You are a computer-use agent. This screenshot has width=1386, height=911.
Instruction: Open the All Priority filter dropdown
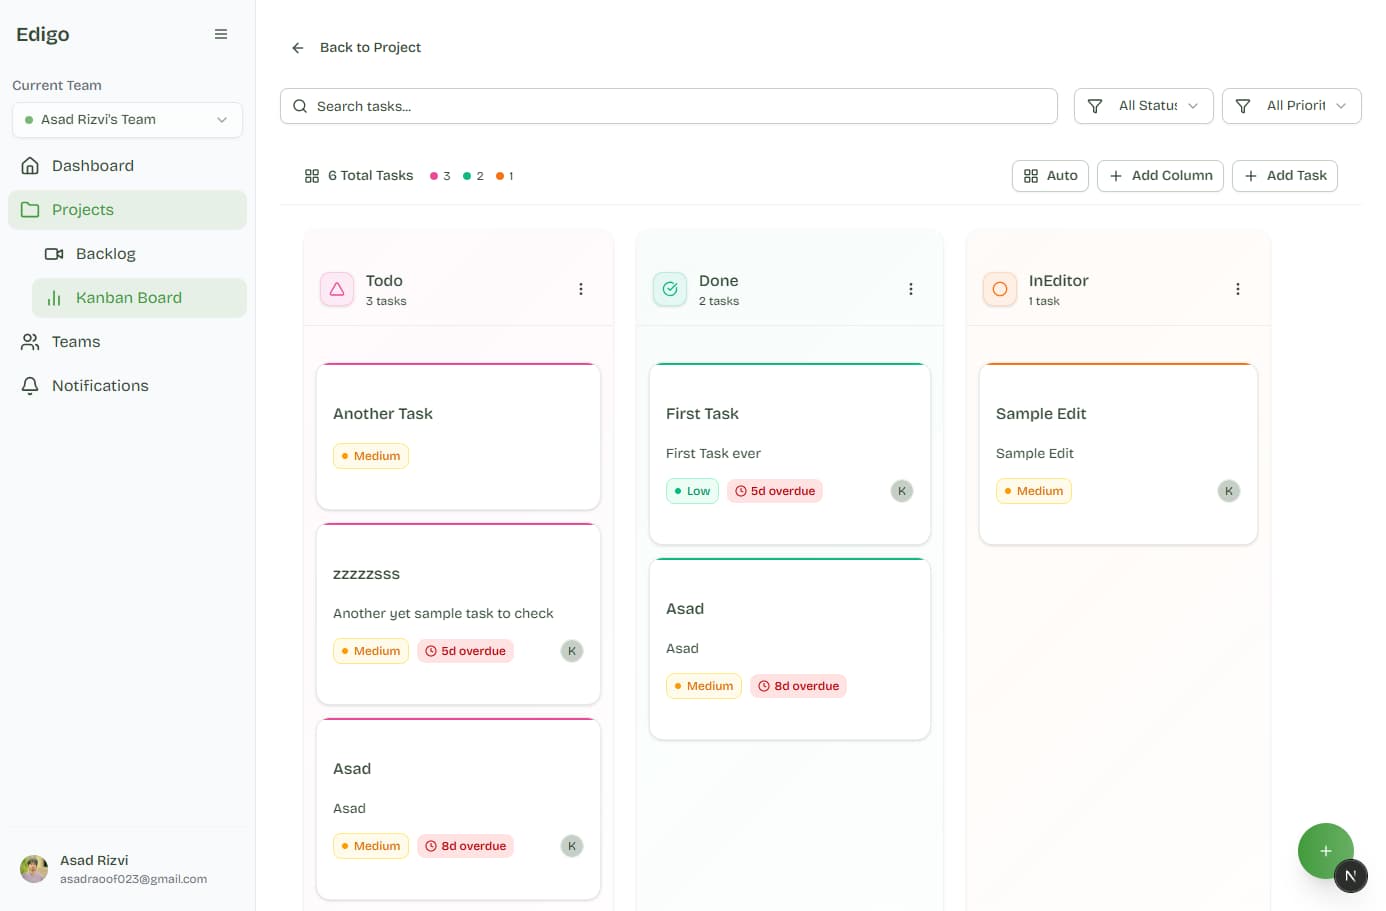pos(1291,105)
